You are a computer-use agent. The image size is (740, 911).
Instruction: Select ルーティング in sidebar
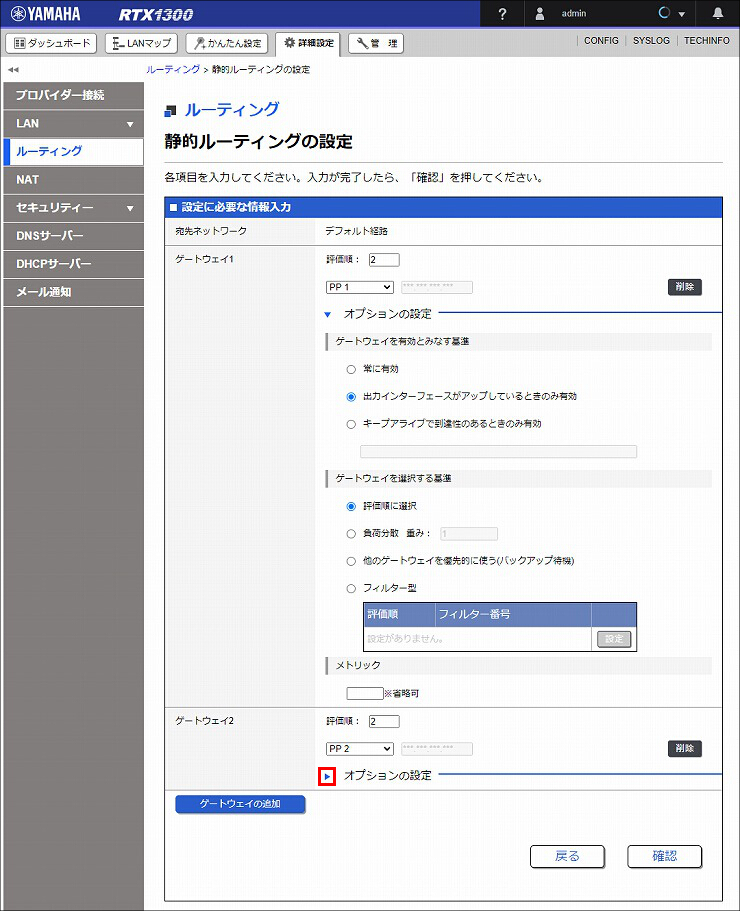(73, 152)
